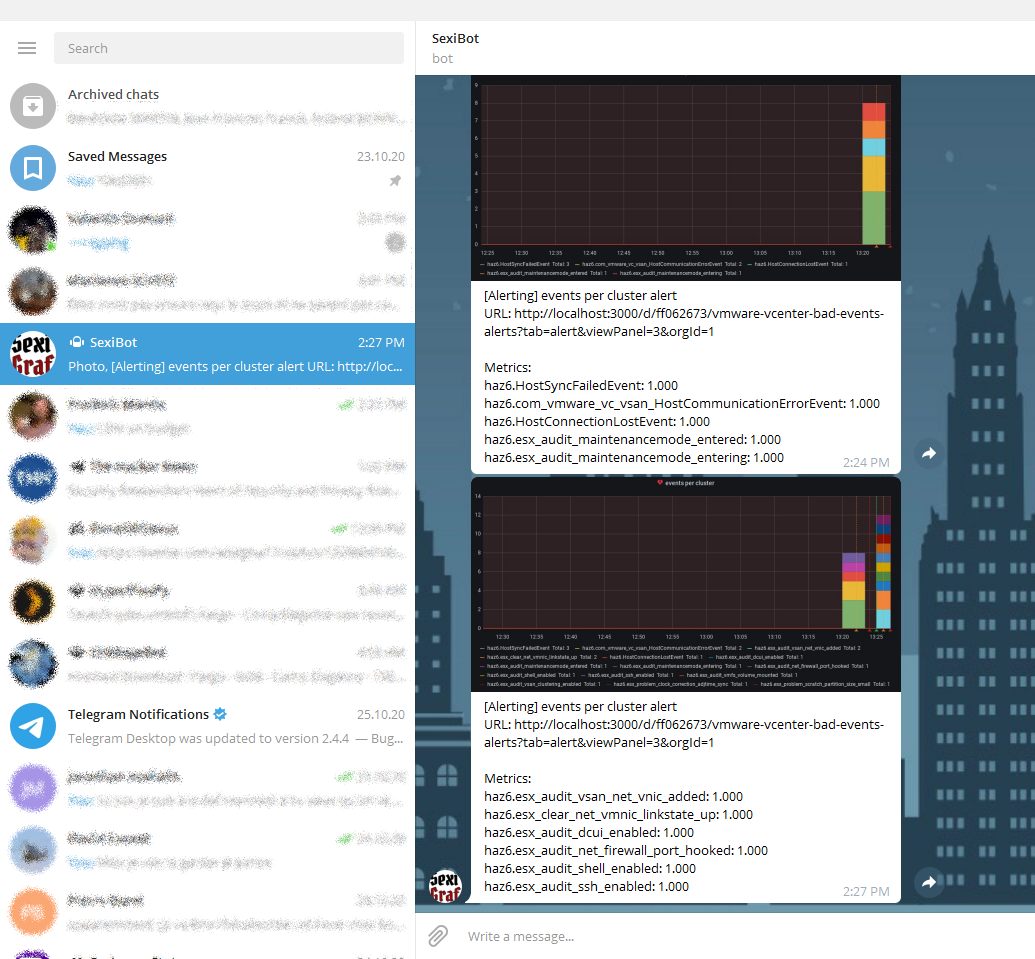Image resolution: width=1035 pixels, height=959 pixels.
Task: Click the Search chats field
Action: pos(228,48)
